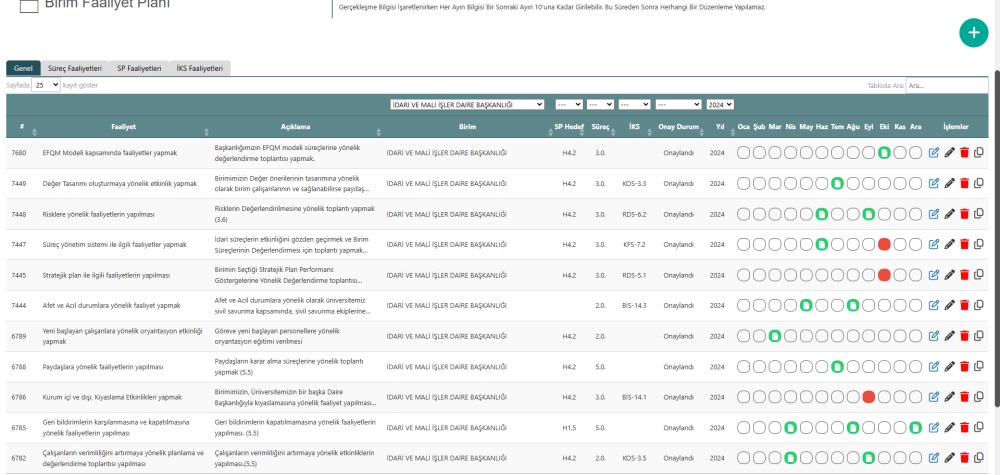The image size is (1000, 475).
Task: Toggle Oca month circle for row 7680
Action: coord(744,153)
